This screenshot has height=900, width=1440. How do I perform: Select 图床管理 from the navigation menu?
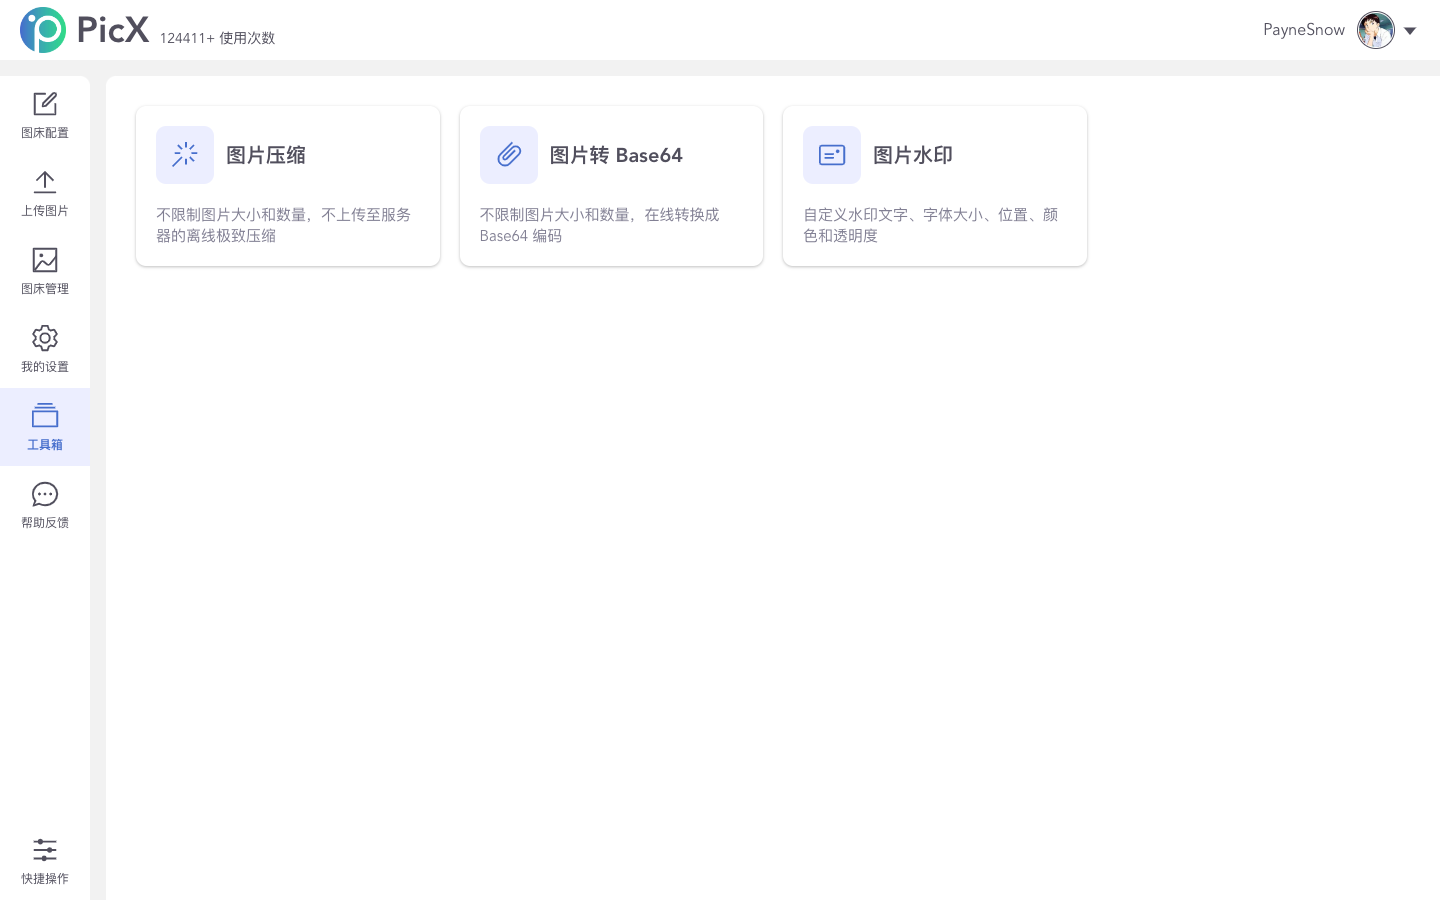point(45,269)
